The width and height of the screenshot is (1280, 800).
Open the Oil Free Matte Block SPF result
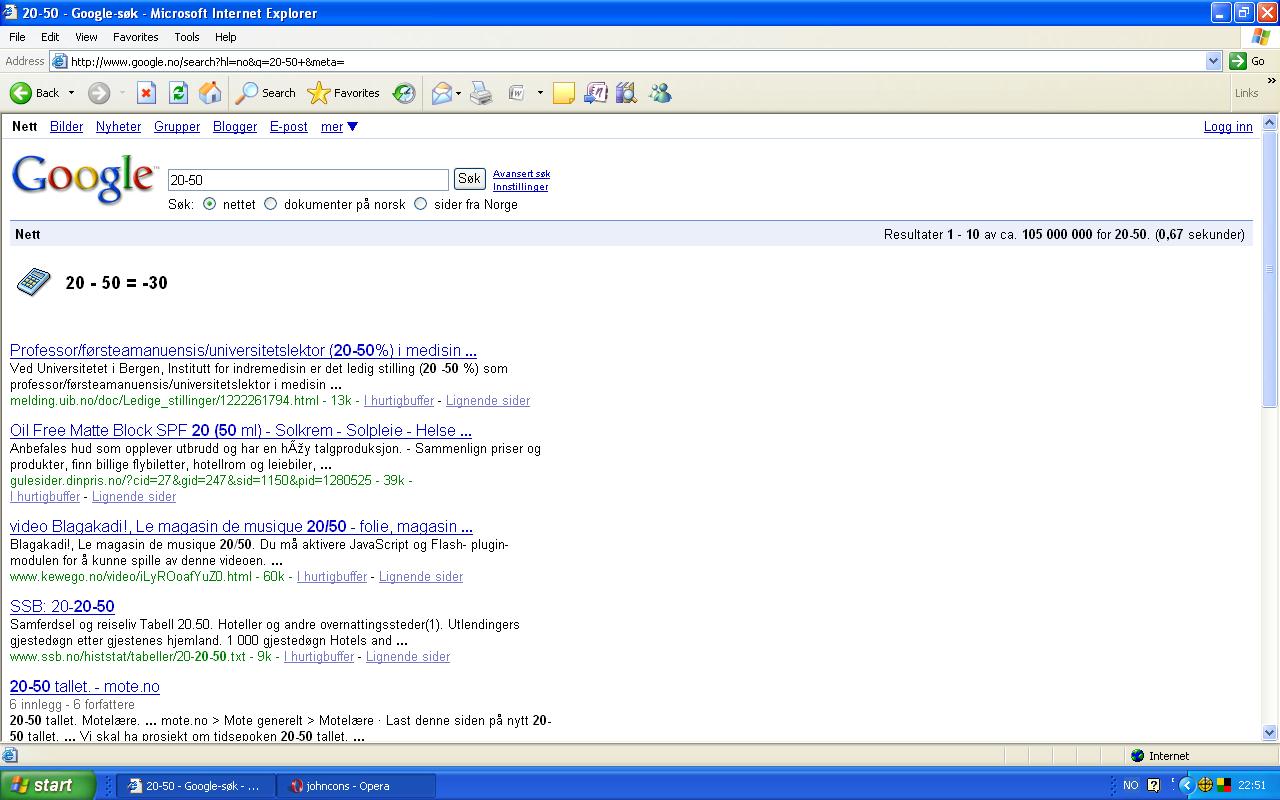tap(241, 431)
